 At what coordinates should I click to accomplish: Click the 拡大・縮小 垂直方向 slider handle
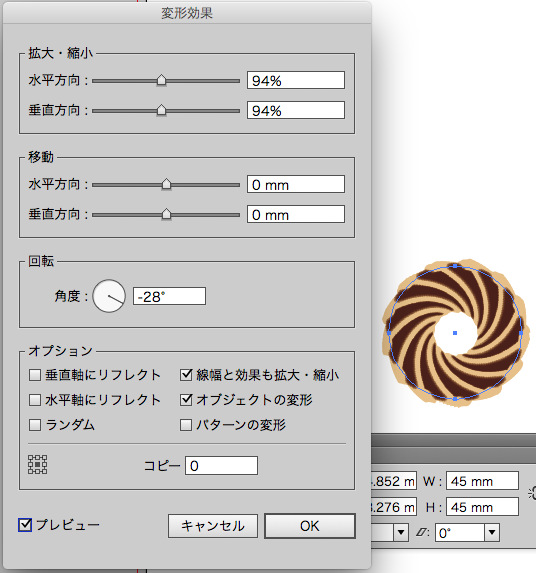[x=161, y=110]
